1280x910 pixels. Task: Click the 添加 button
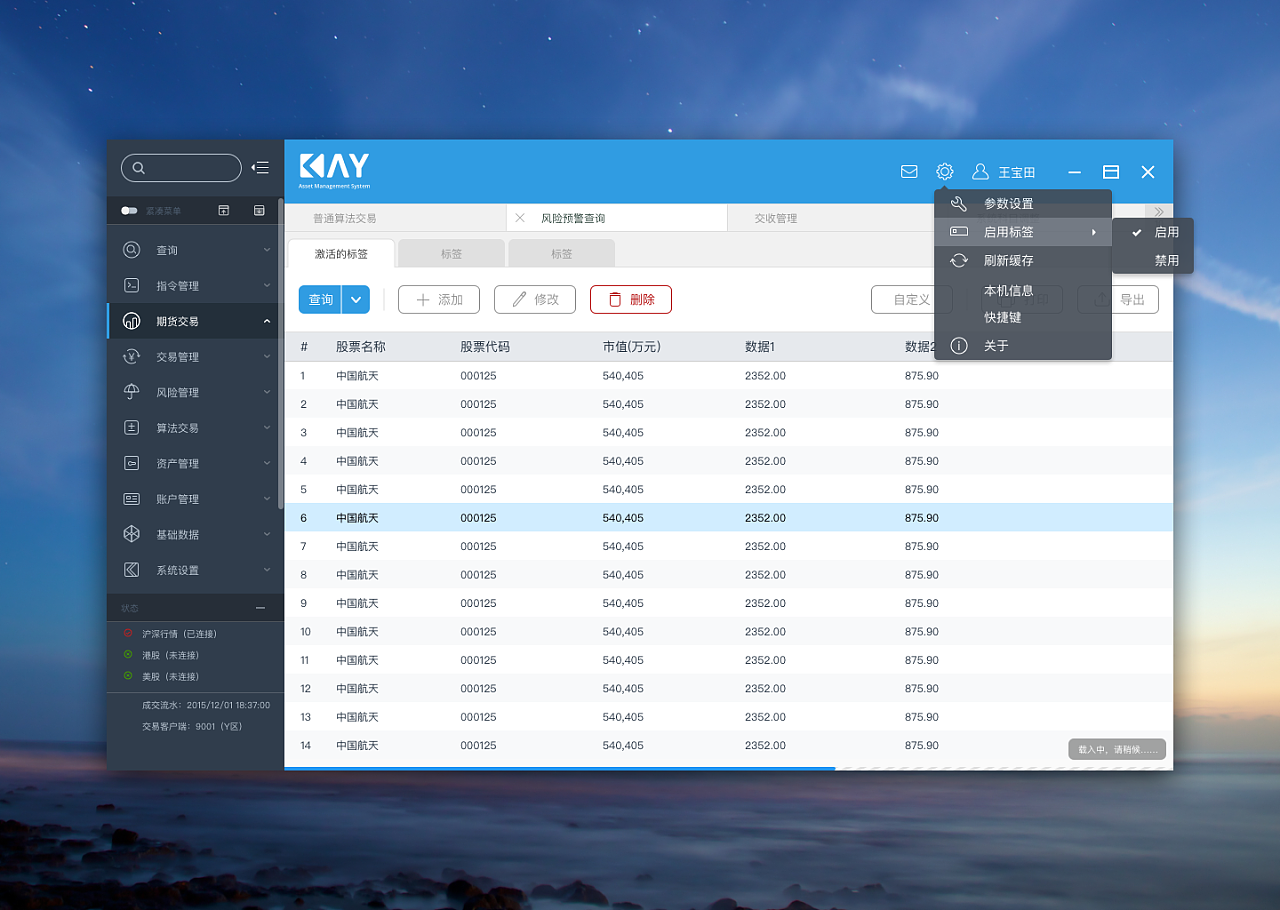[x=438, y=299]
